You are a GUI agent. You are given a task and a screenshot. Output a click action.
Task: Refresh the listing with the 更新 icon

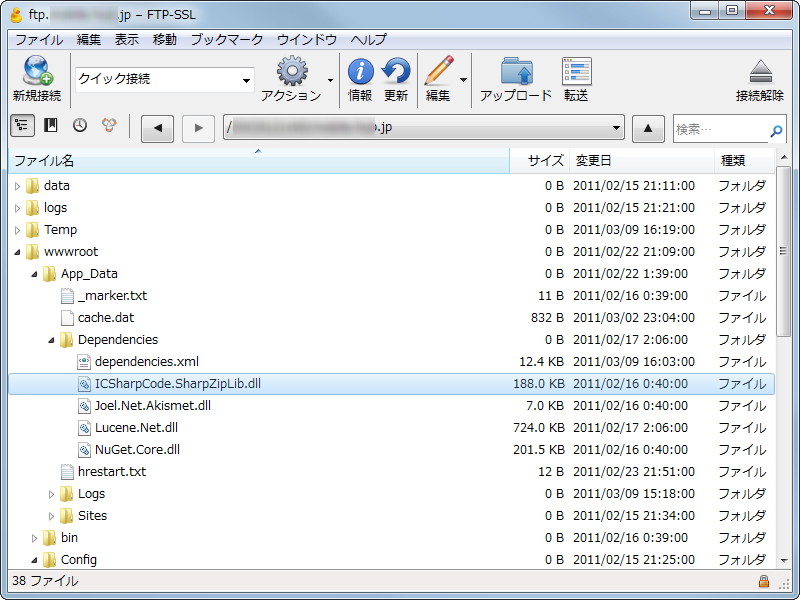click(x=396, y=72)
